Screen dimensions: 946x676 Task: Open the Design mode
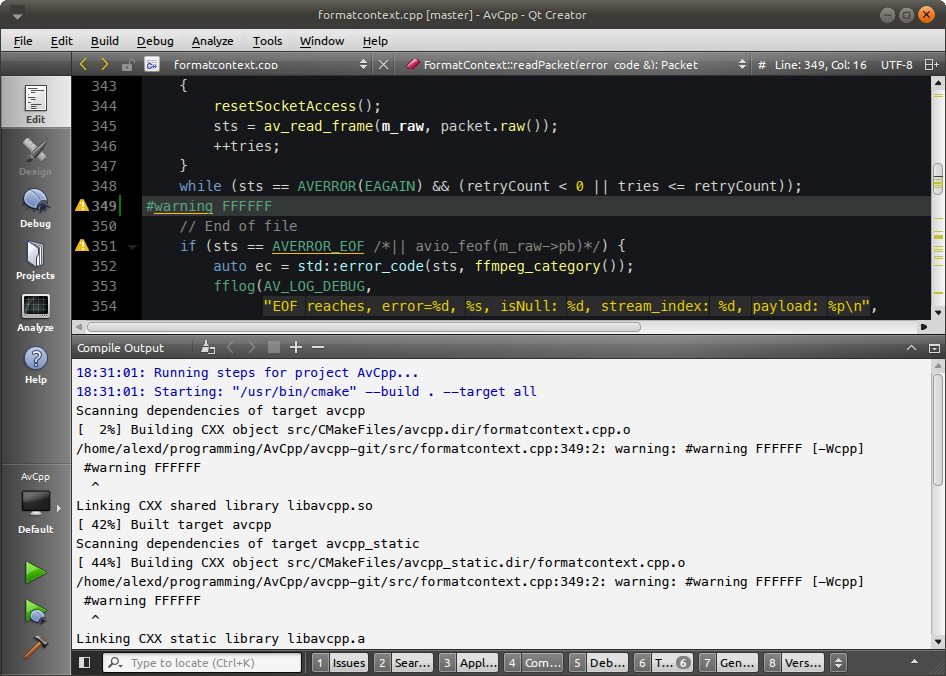pyautogui.click(x=36, y=156)
